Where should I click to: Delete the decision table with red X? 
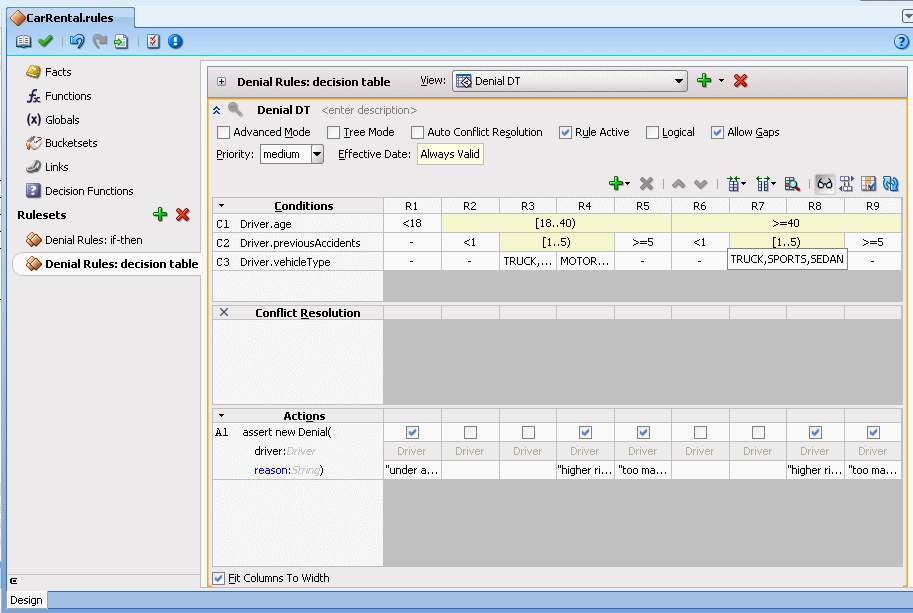coord(741,81)
